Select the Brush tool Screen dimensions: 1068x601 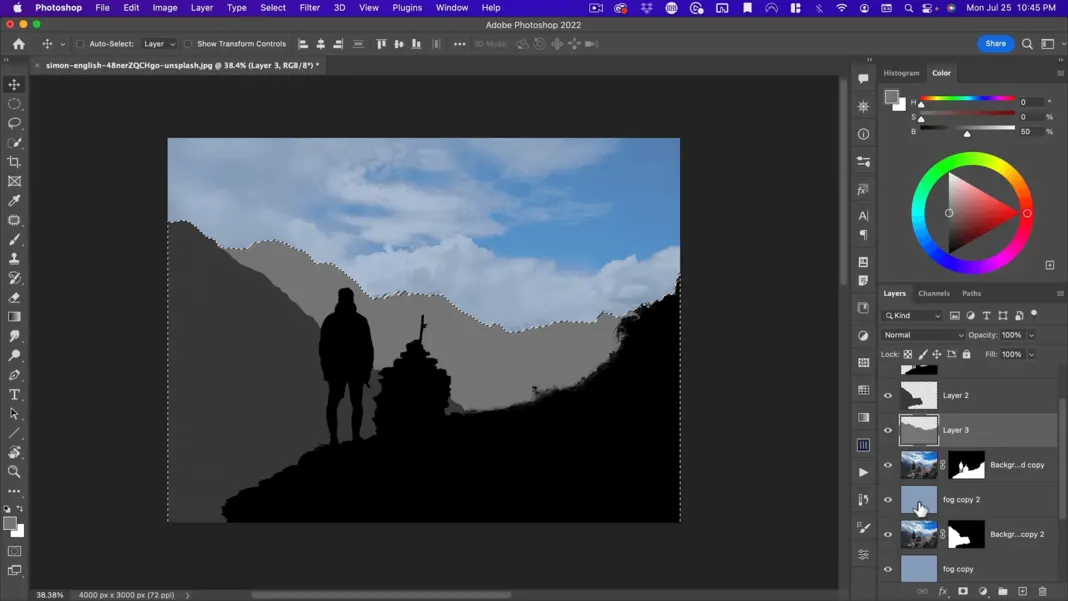(x=14, y=239)
